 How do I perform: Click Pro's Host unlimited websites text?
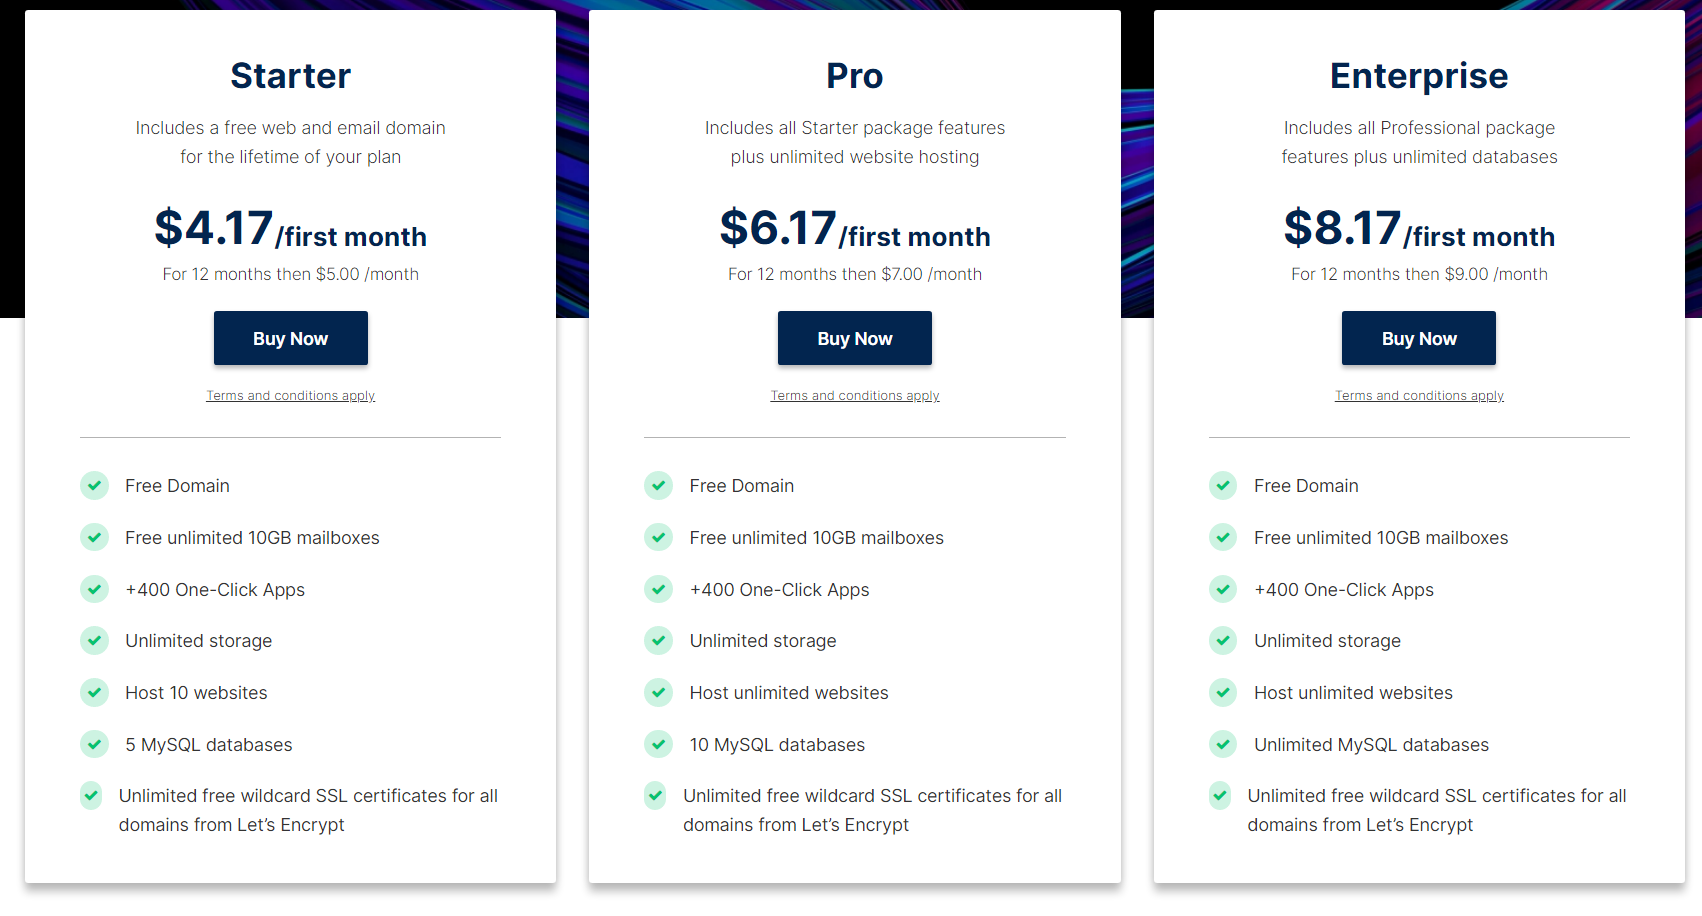tap(788, 693)
